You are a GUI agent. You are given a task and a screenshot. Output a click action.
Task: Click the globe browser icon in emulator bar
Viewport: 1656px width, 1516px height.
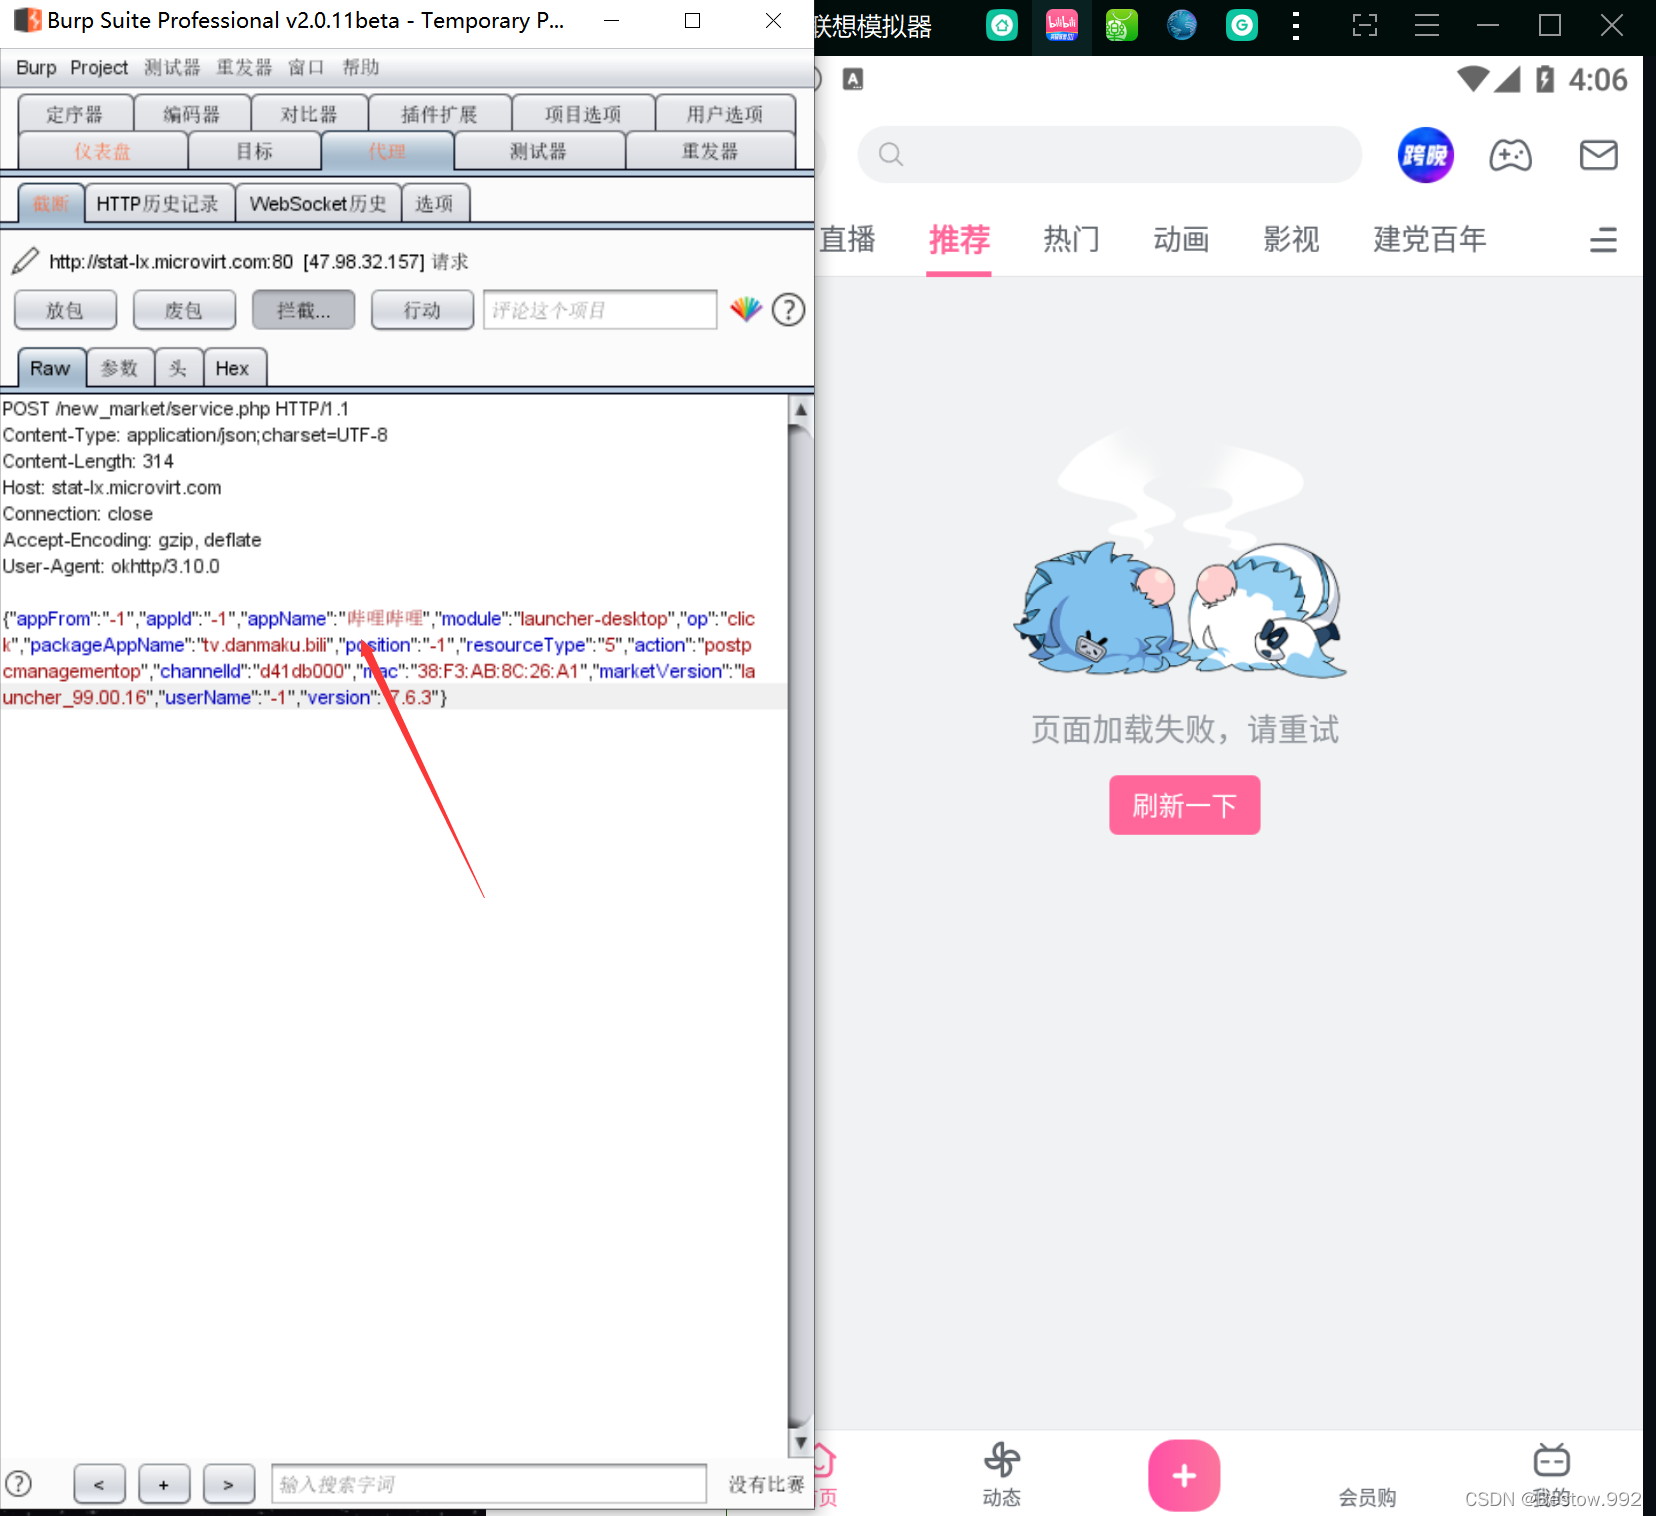(1181, 25)
